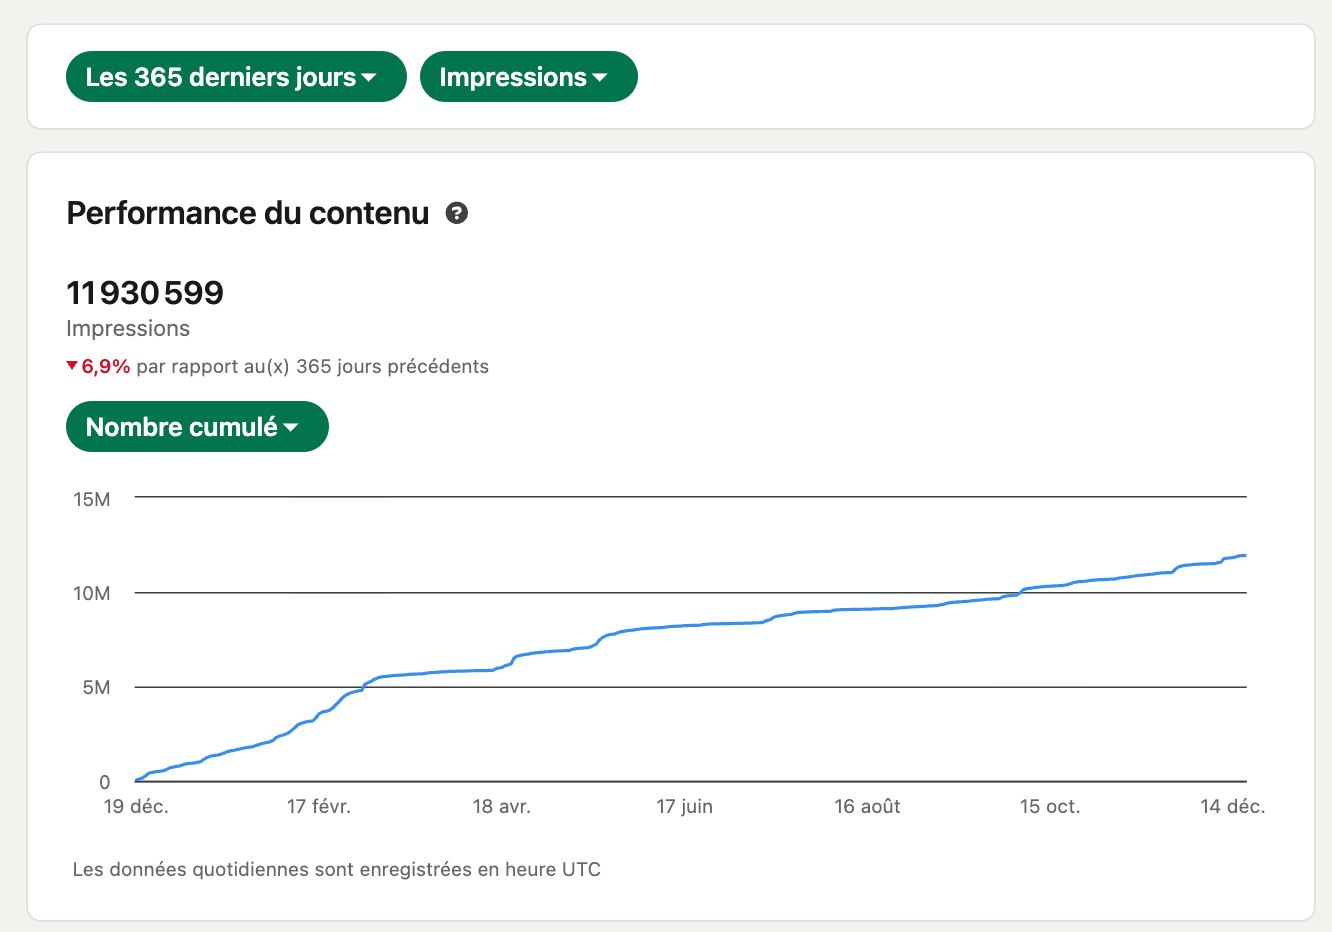1332x932 pixels.
Task: Click the 11 930 599 impressions total
Action: coord(145,293)
